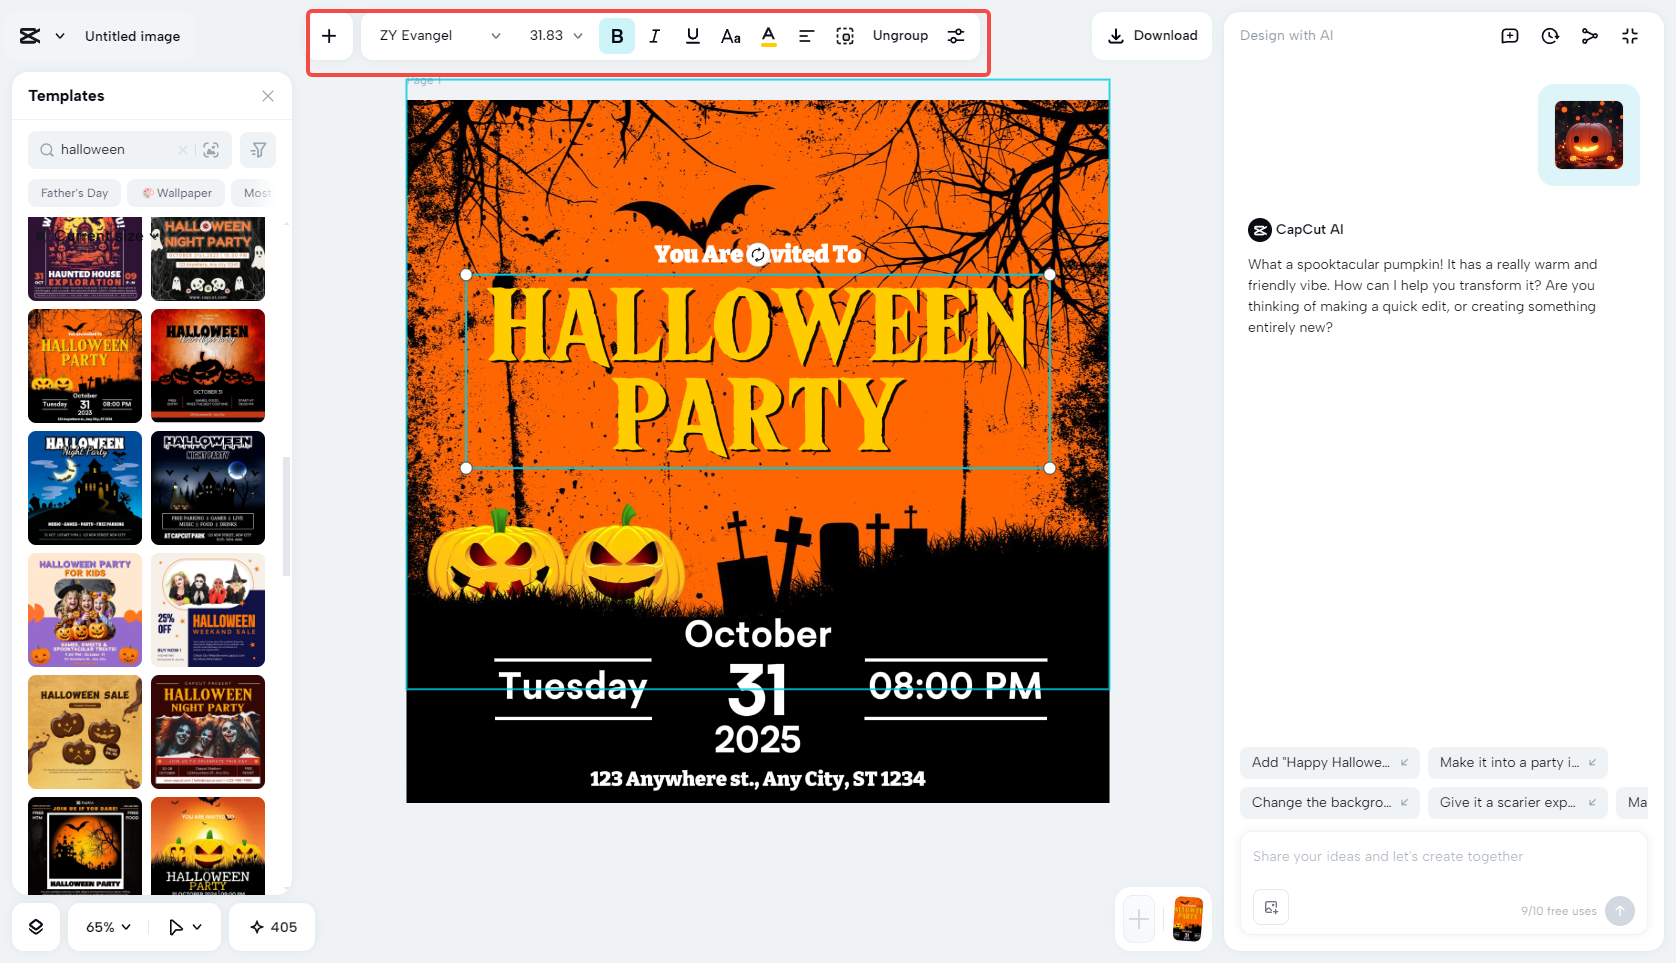Image resolution: width=1676 pixels, height=963 pixels.
Task: Click the Ungroup option in the toolbar
Action: (x=899, y=35)
